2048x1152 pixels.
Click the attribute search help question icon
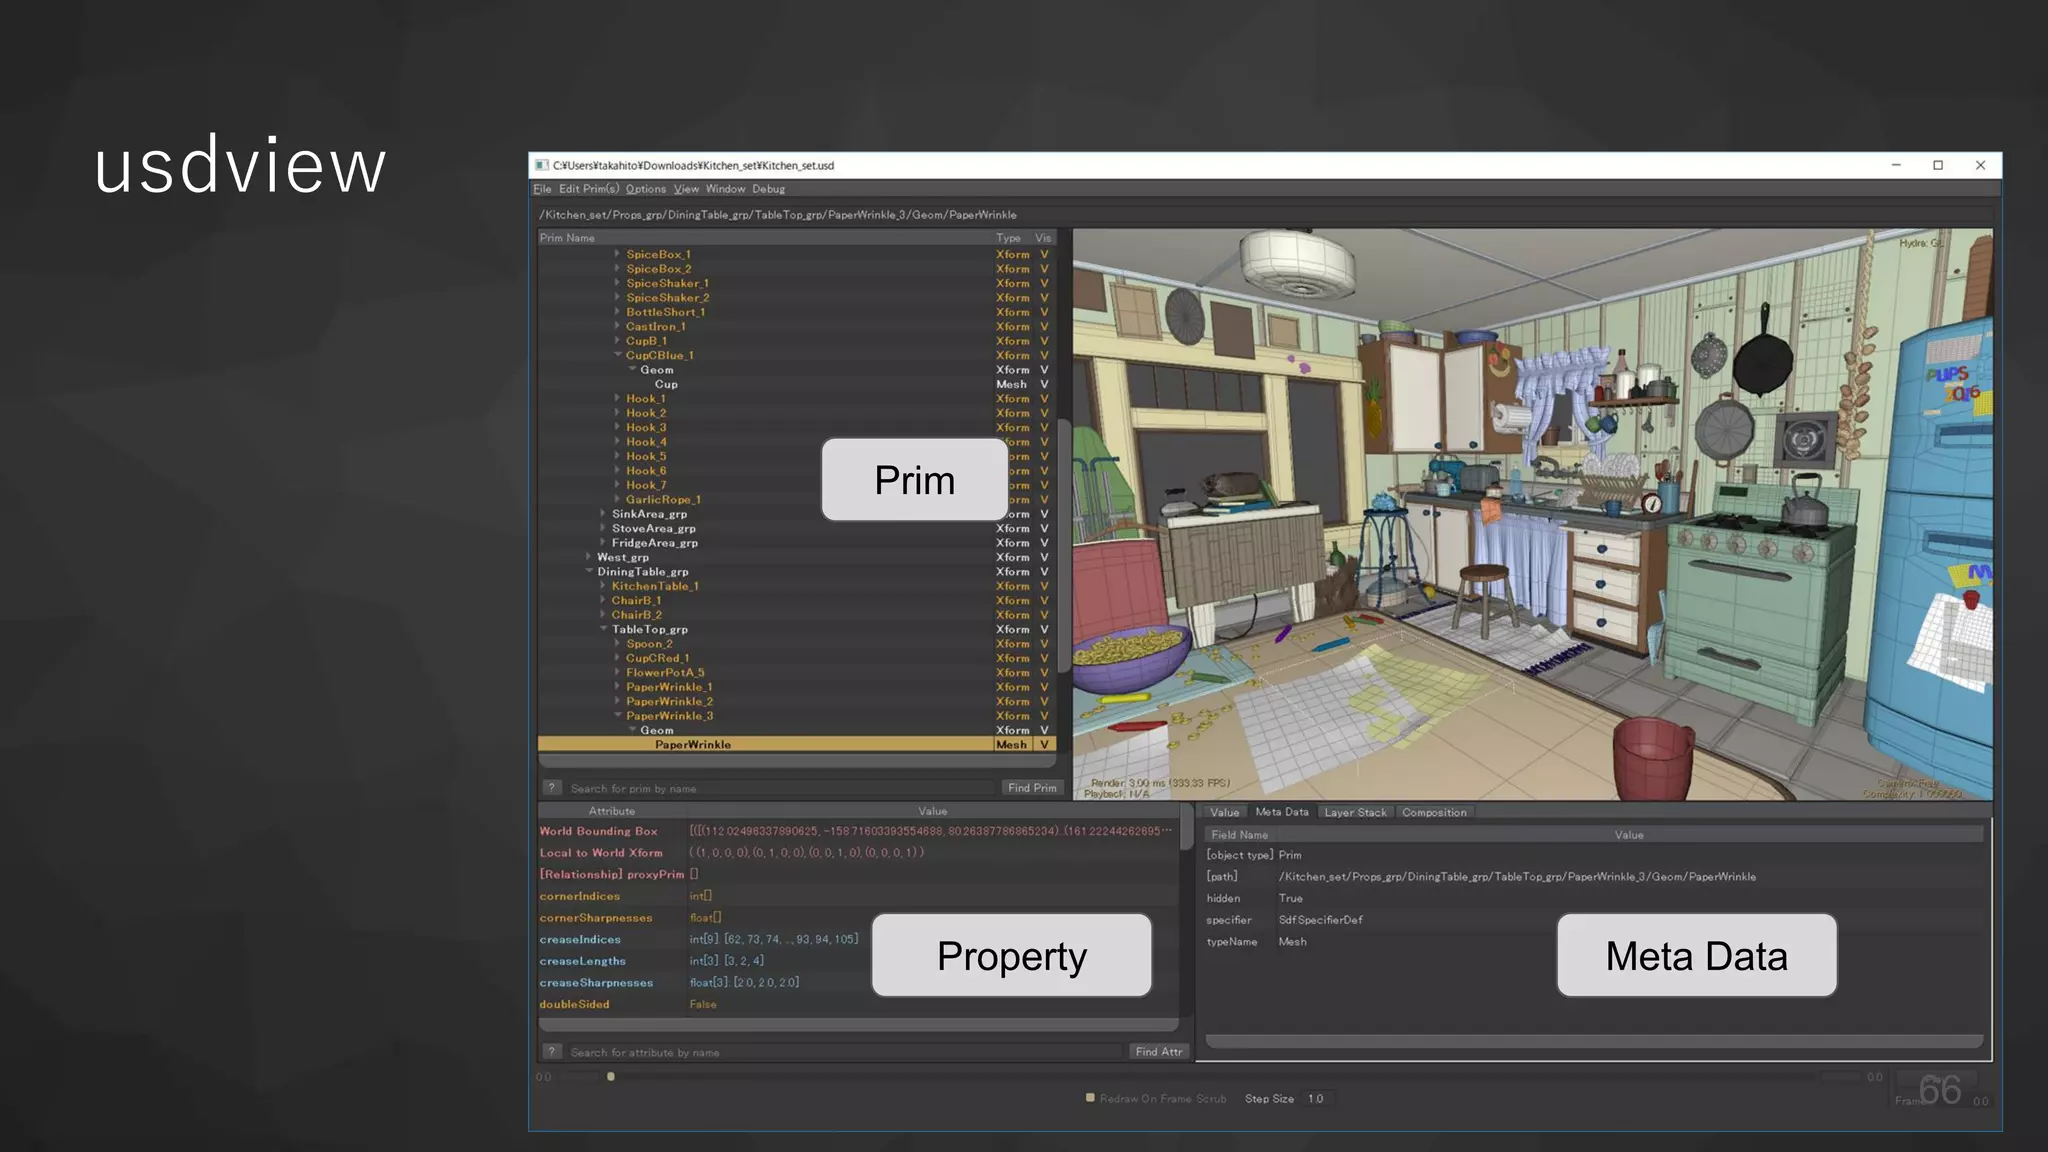[x=551, y=1052]
